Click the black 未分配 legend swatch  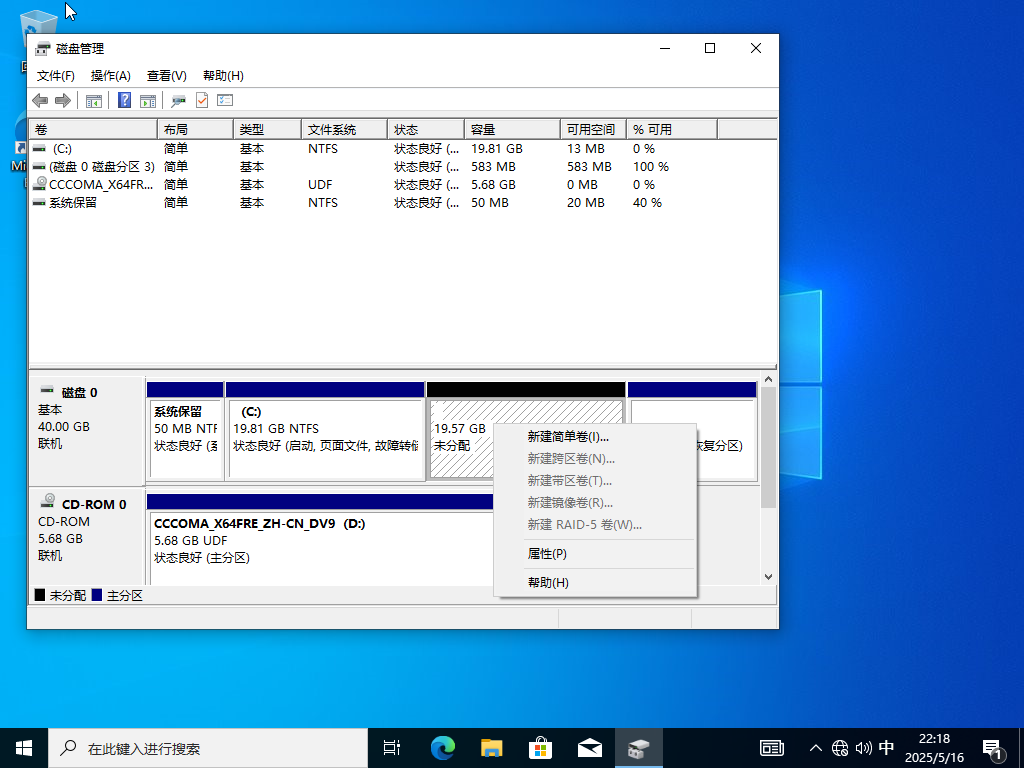coord(40,595)
